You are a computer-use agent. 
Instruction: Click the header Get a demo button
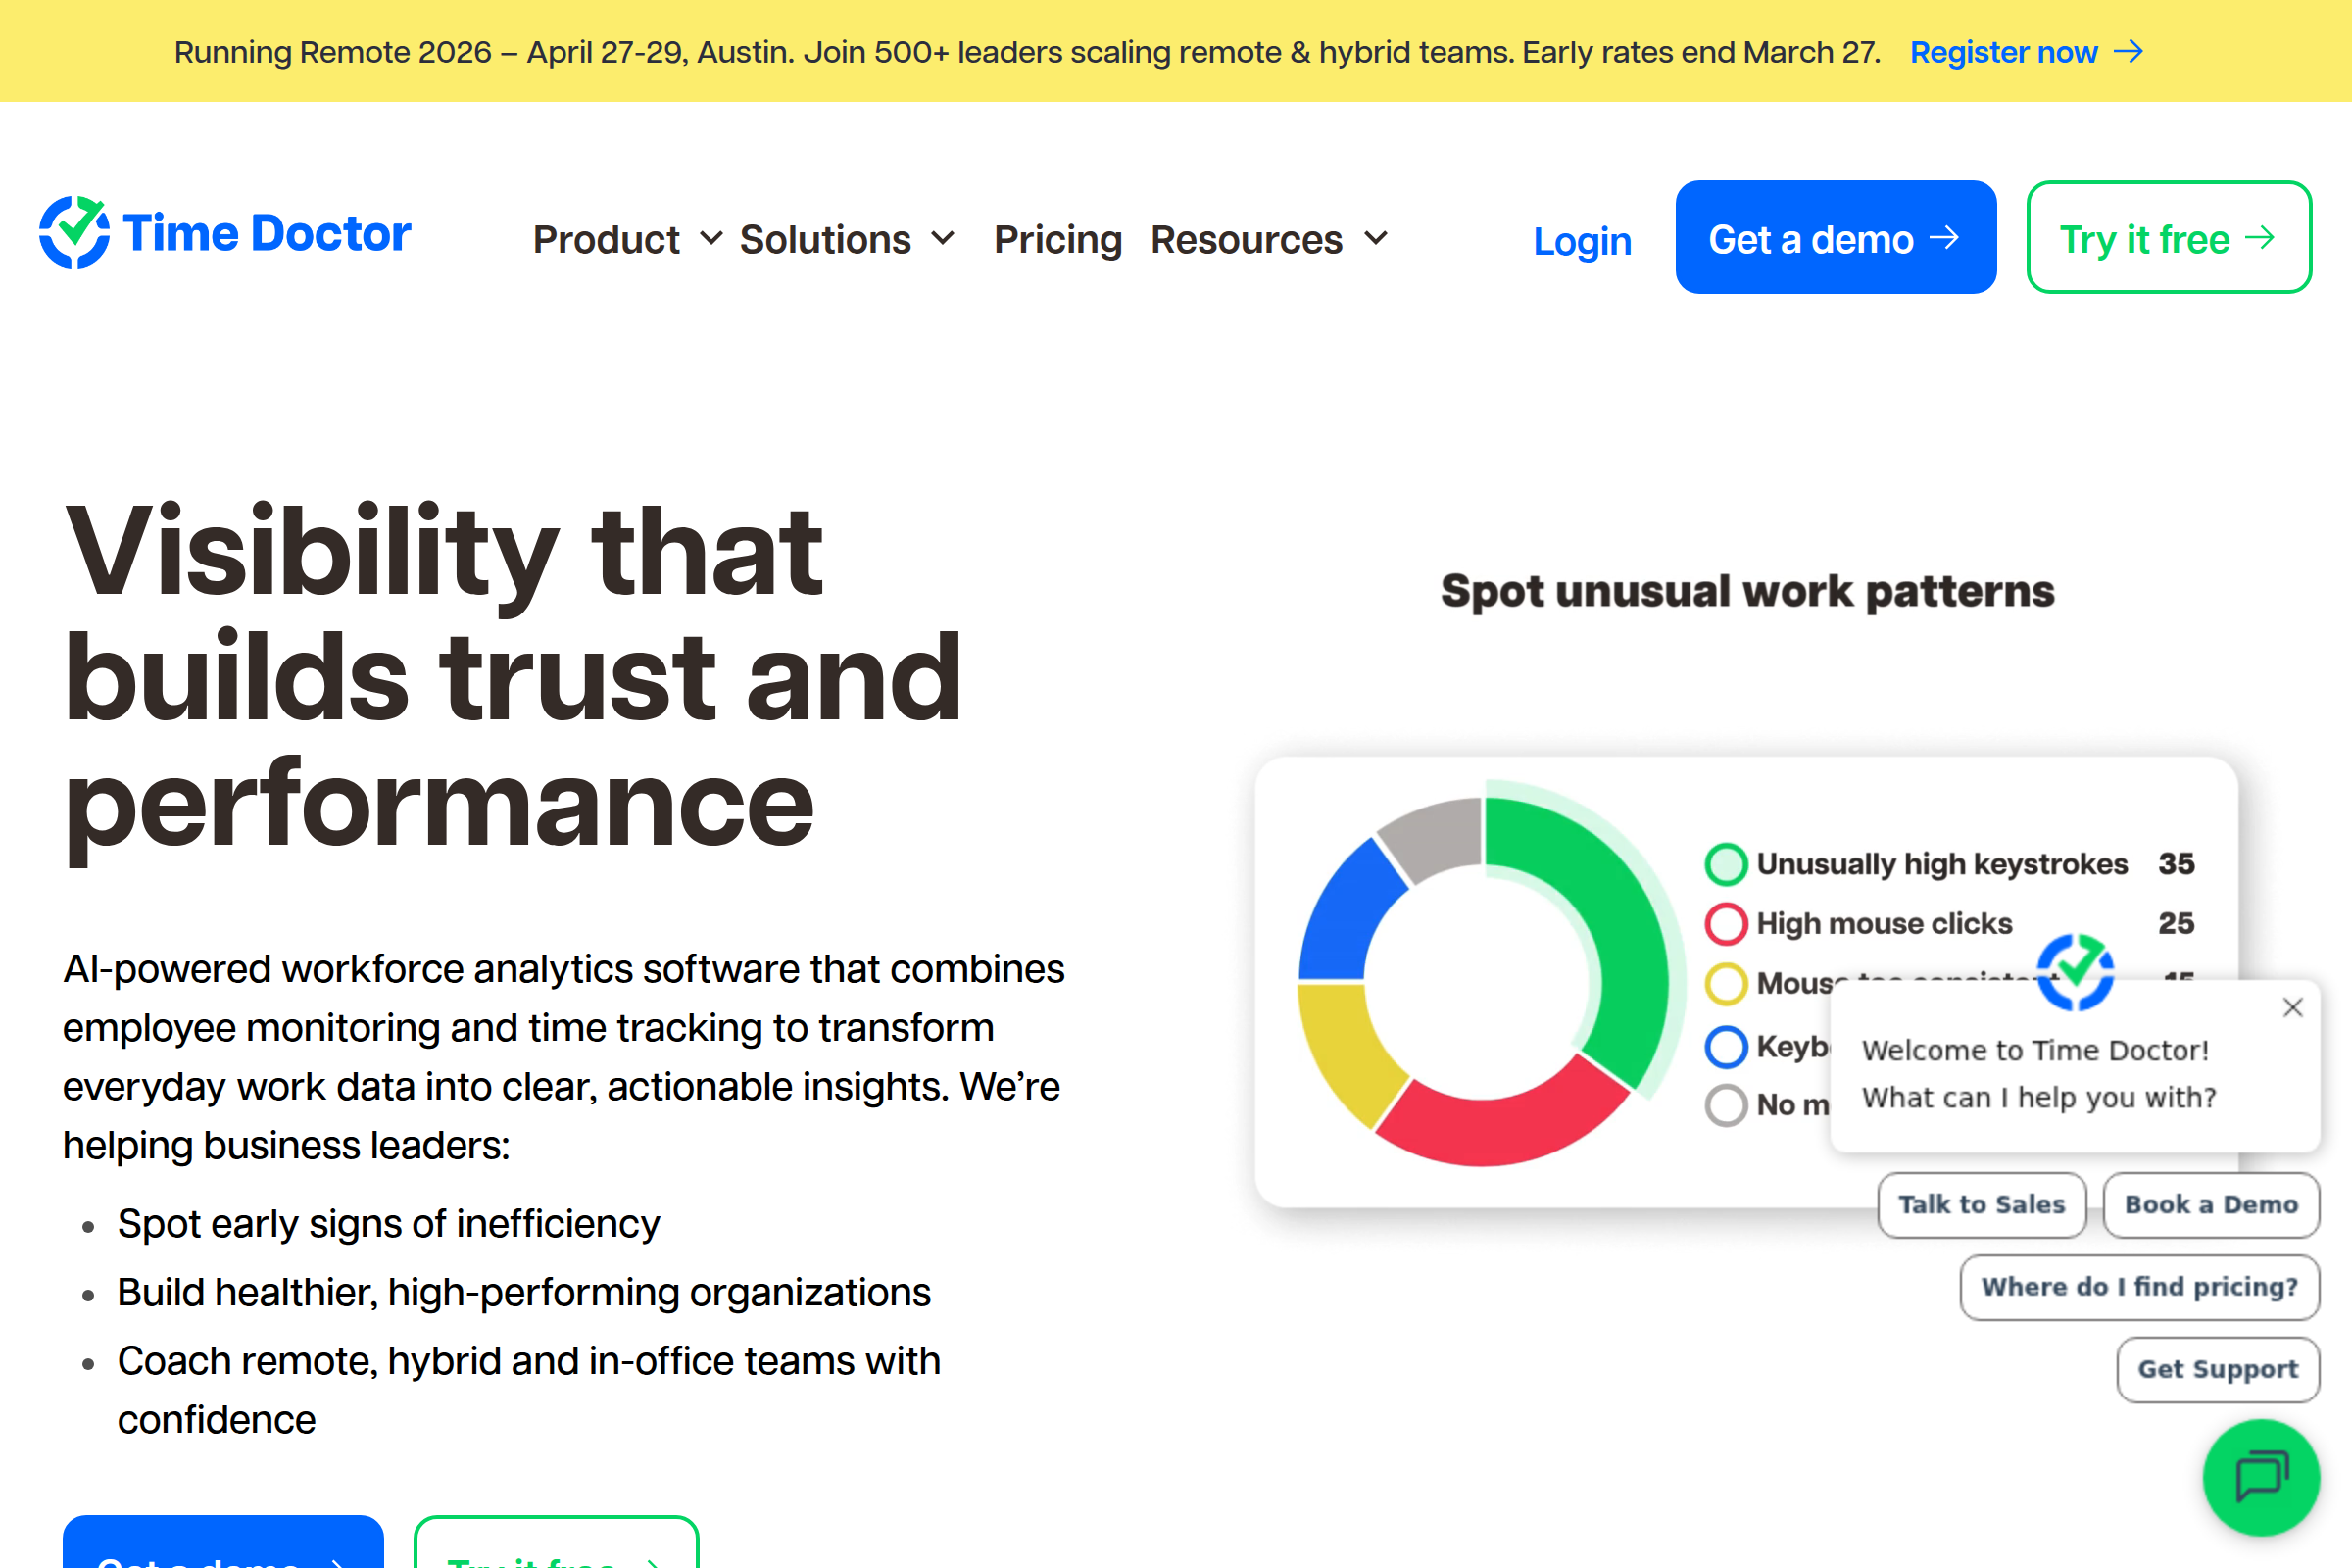[1835, 238]
